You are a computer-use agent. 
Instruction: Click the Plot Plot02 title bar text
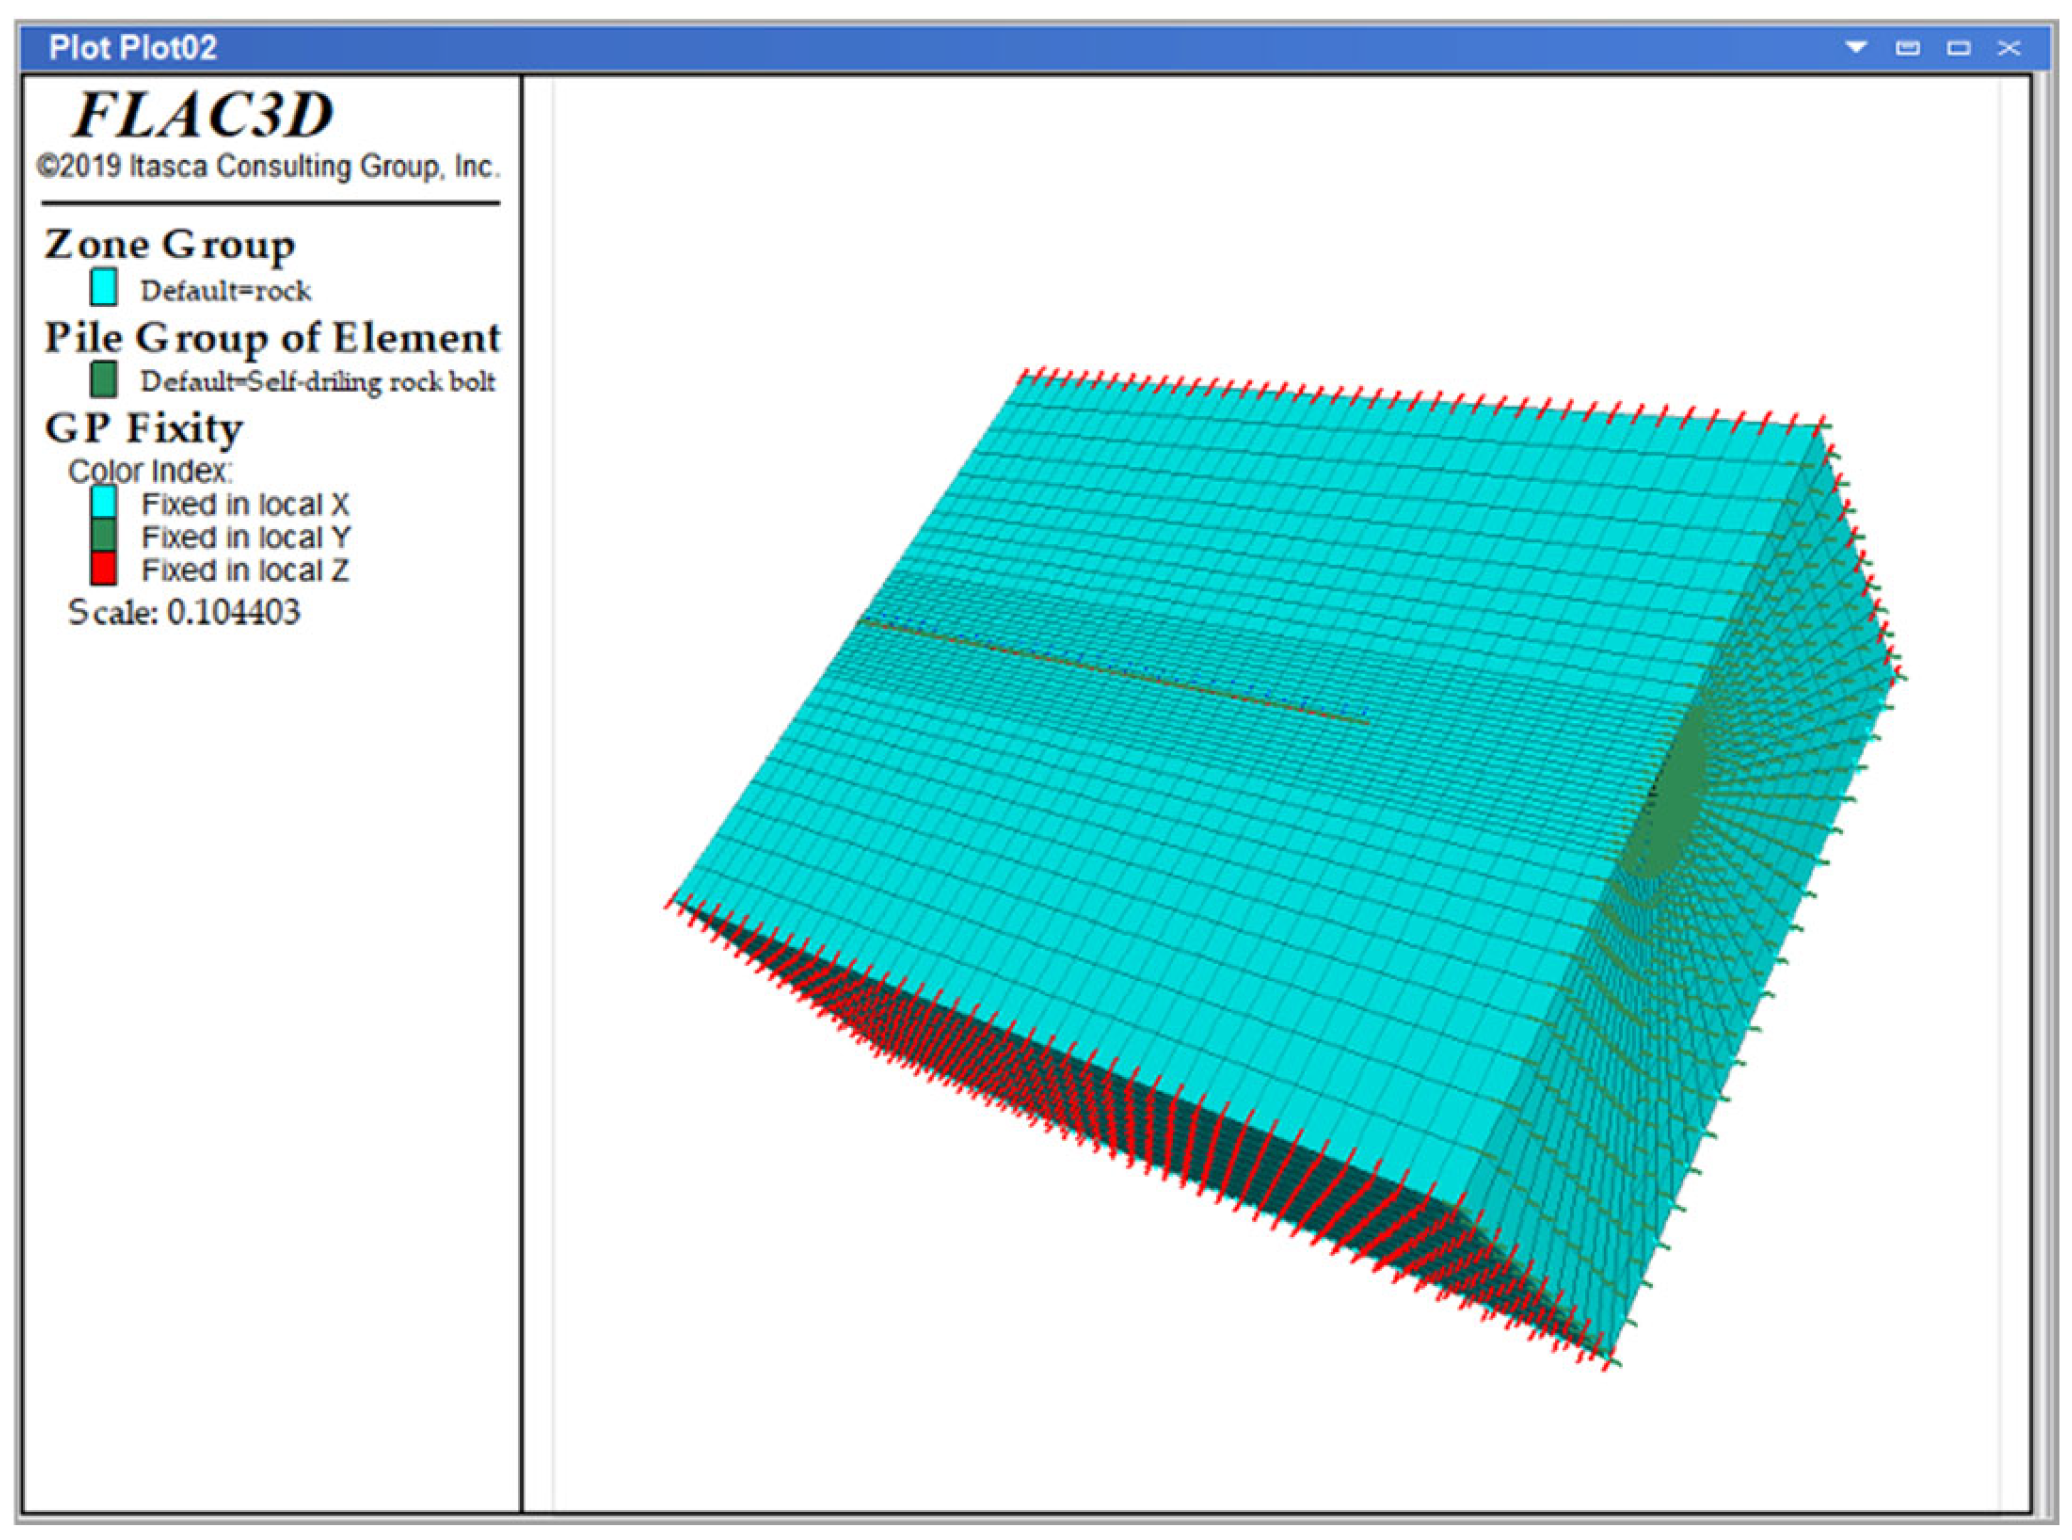tap(132, 47)
